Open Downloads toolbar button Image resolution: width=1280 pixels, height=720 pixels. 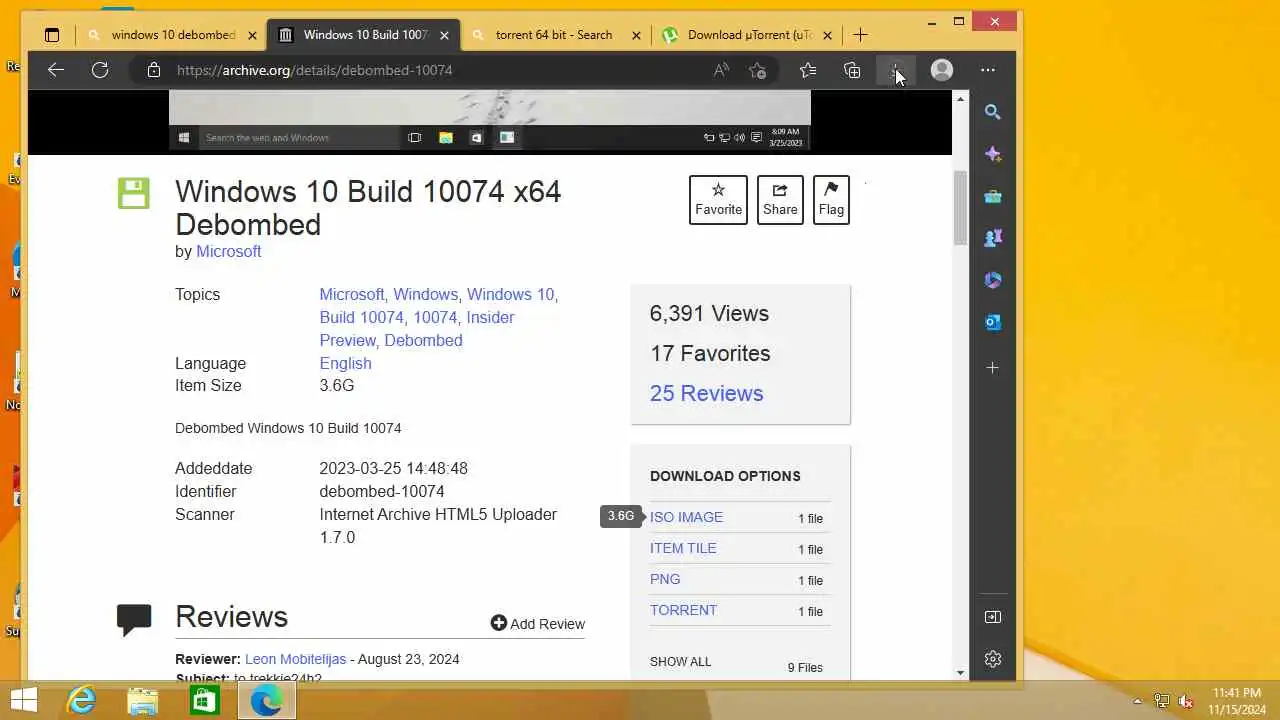(x=896, y=70)
